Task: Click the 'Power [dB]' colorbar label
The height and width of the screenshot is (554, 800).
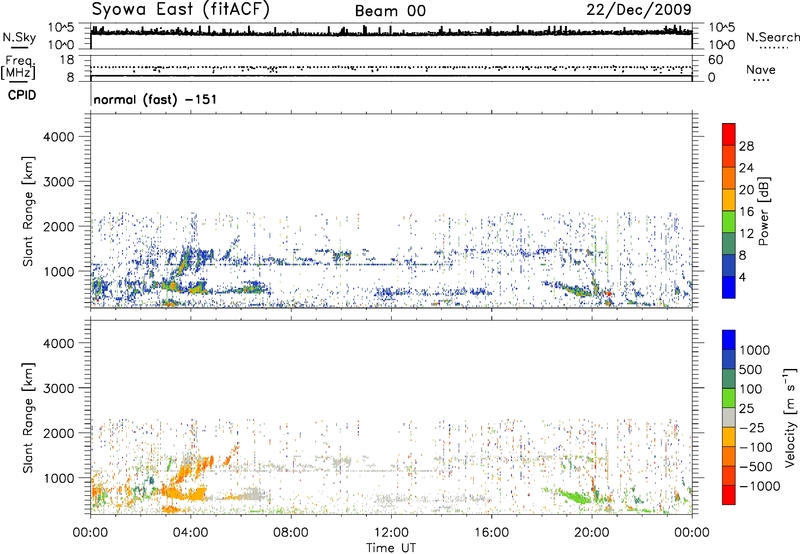Action: tap(763, 211)
